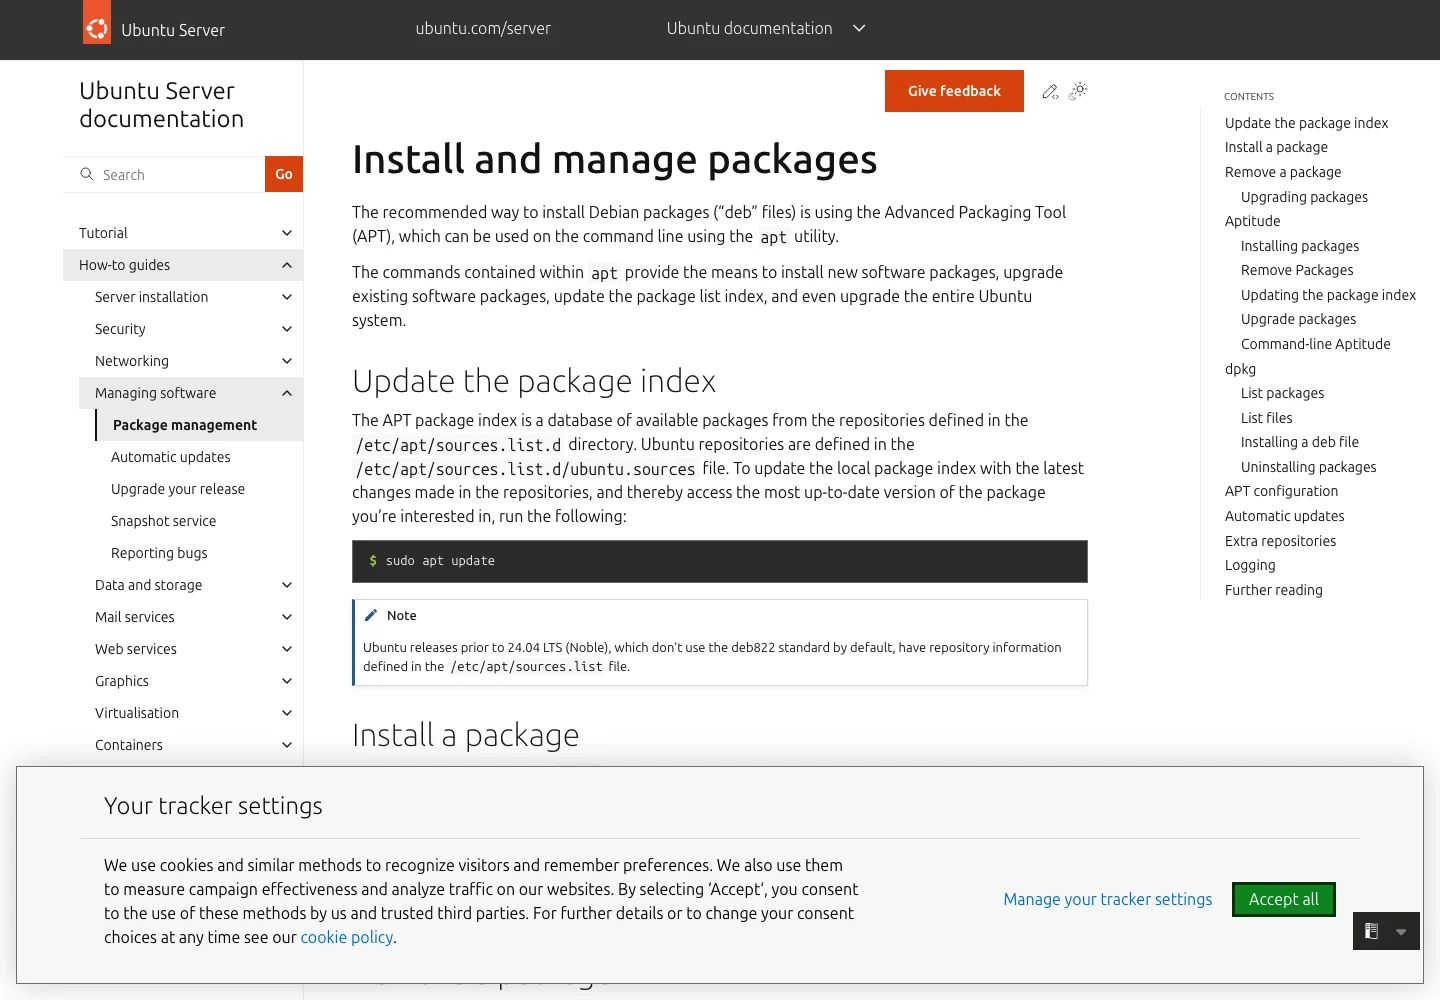Jump to Installing packages in contents
This screenshot has width=1440, height=1000.
click(x=1300, y=246)
